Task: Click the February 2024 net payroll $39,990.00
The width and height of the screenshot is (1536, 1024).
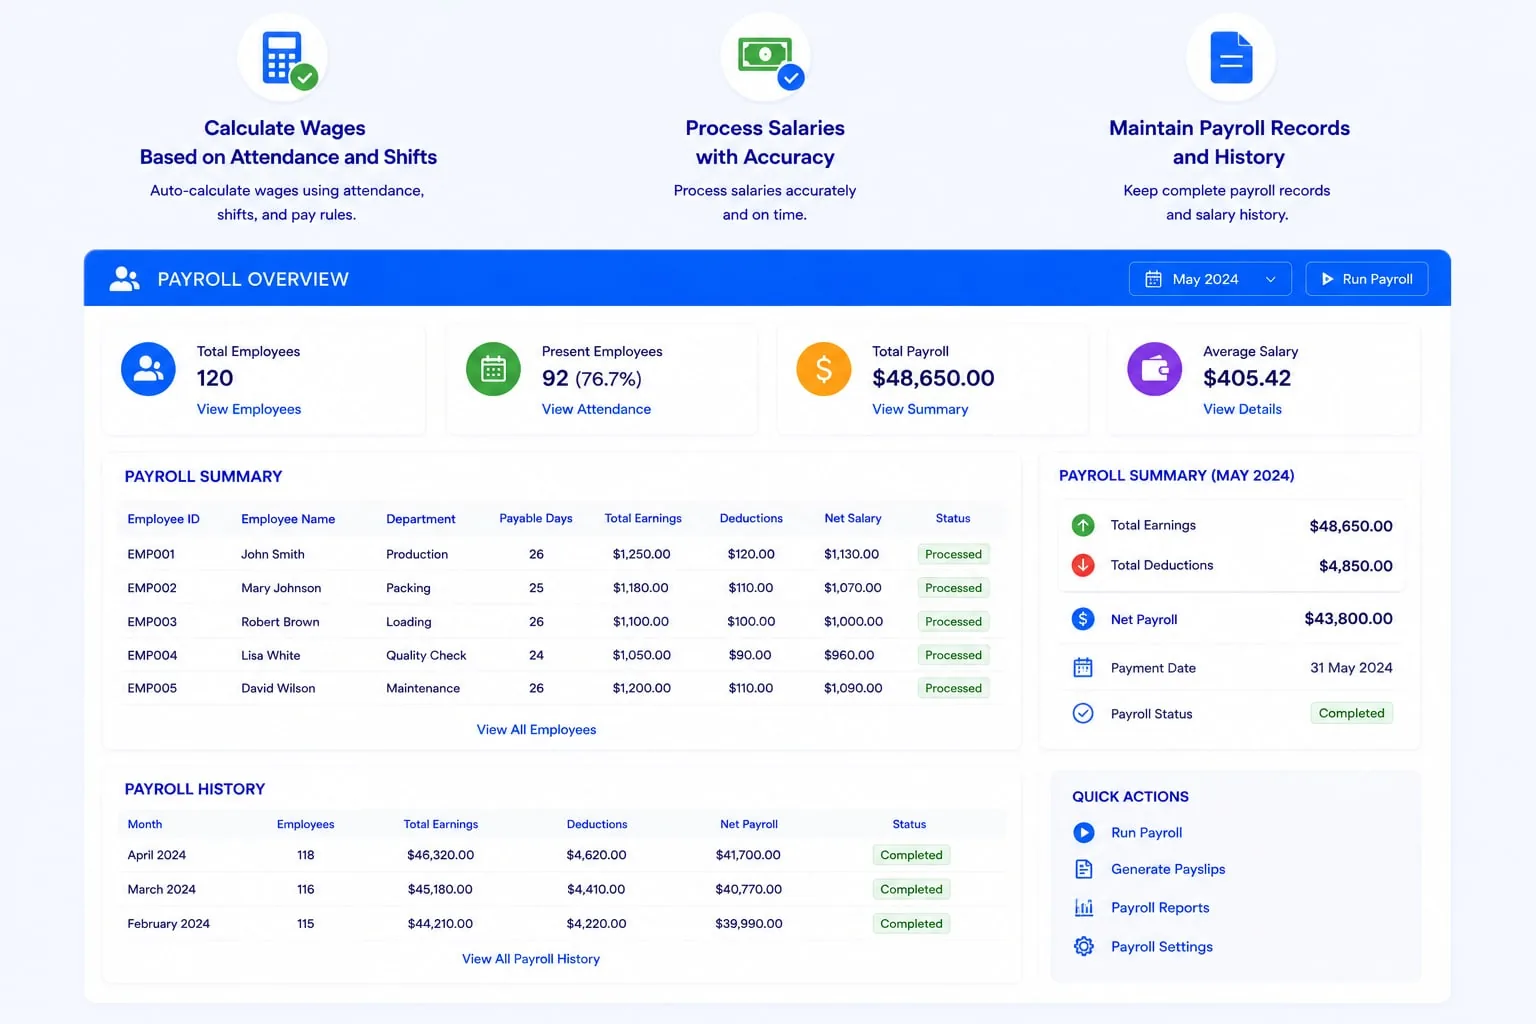Action: (x=749, y=924)
